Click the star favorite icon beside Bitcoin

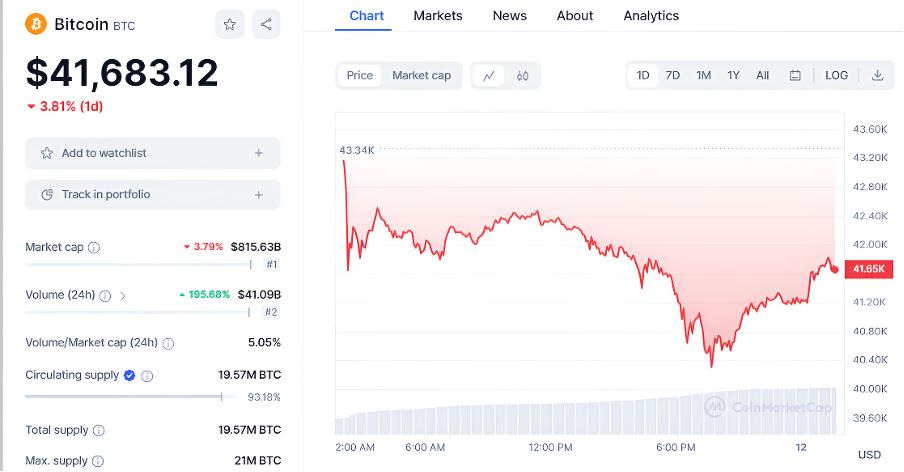(x=230, y=24)
